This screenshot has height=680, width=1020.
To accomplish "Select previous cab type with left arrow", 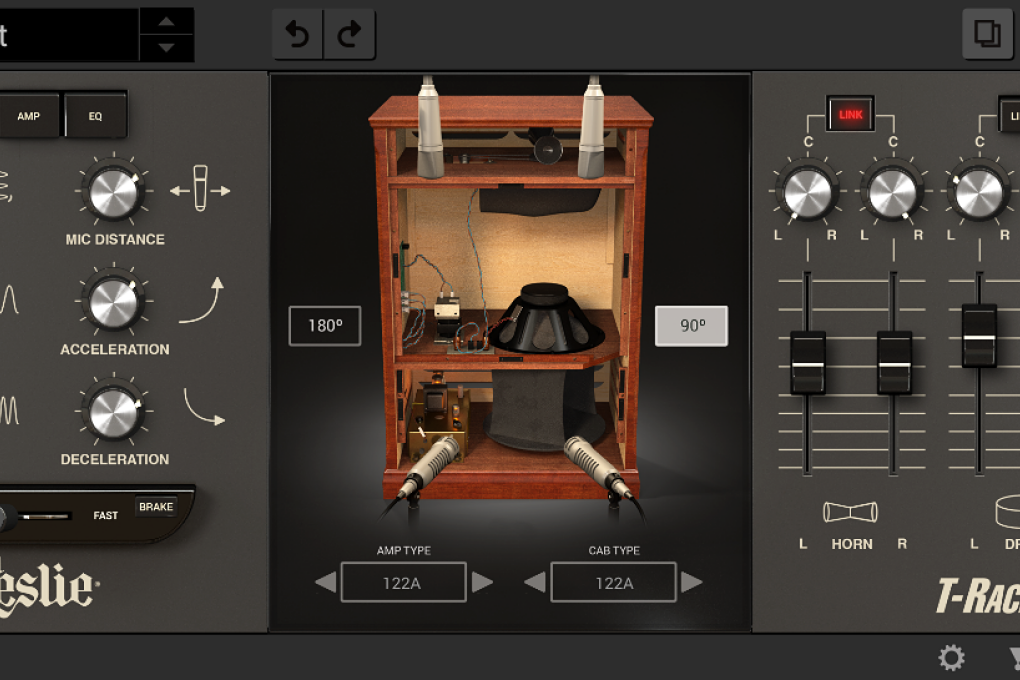I will [535, 582].
